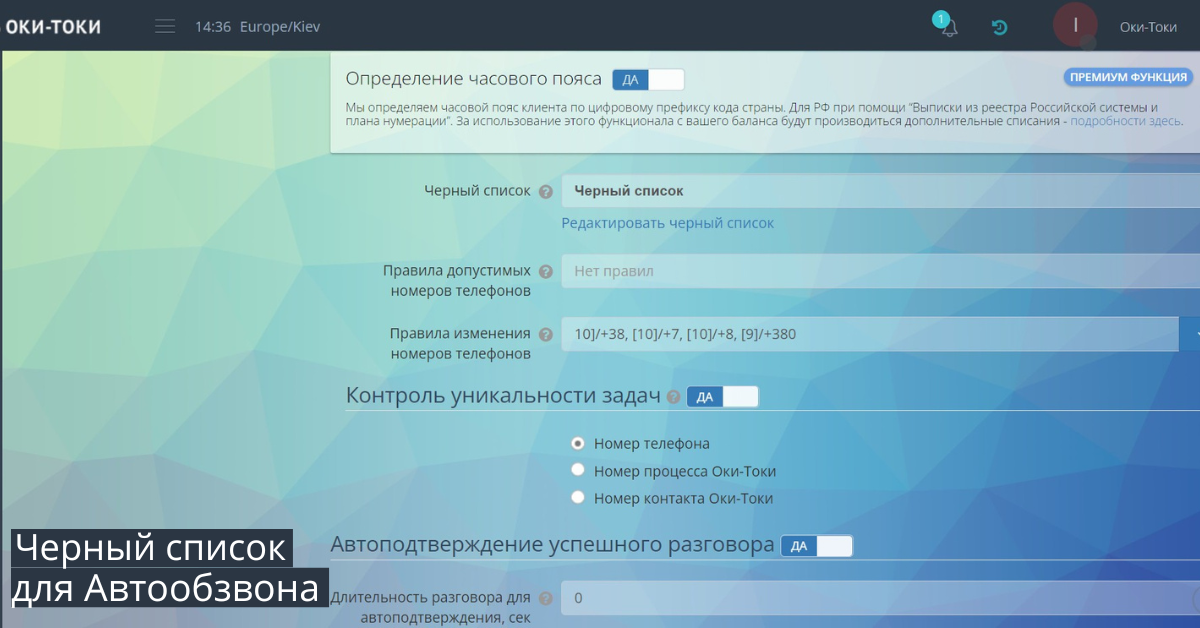The height and width of the screenshot is (628, 1200).
Task: Select Номер процесса Оки-Токи radio option
Action: pyautogui.click(x=577, y=471)
